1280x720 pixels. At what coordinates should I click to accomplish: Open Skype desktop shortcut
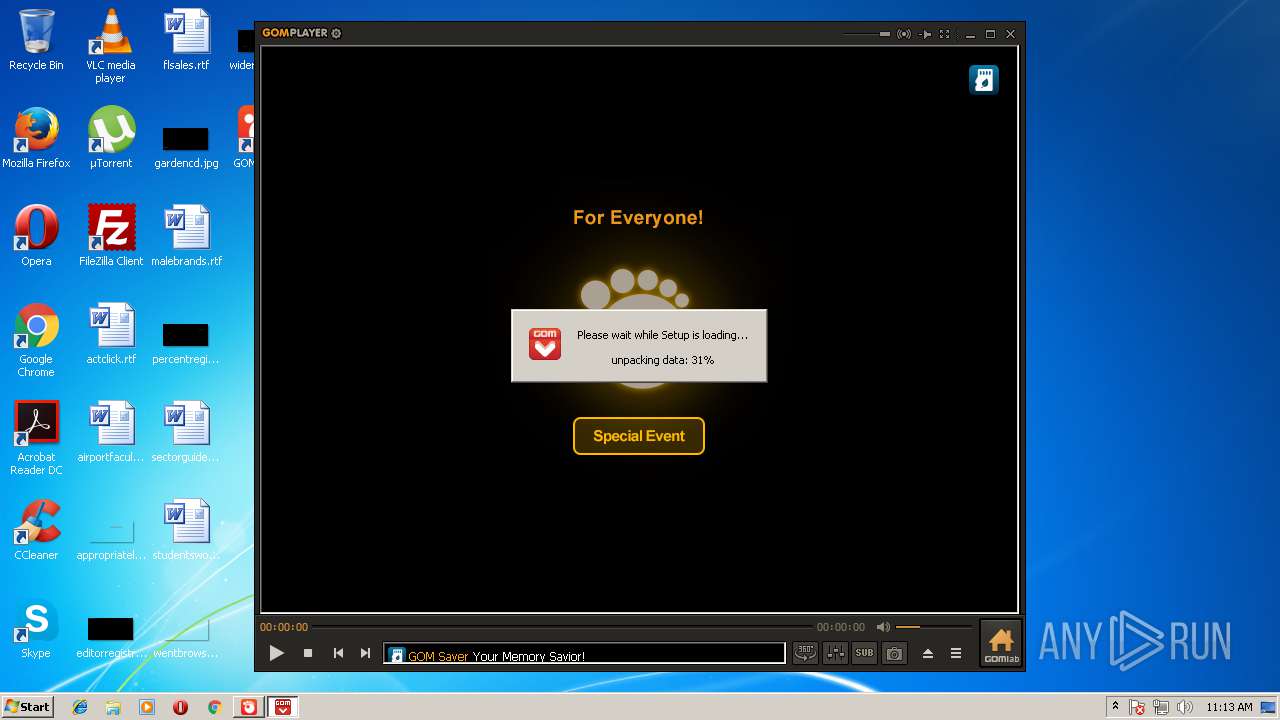(36, 628)
